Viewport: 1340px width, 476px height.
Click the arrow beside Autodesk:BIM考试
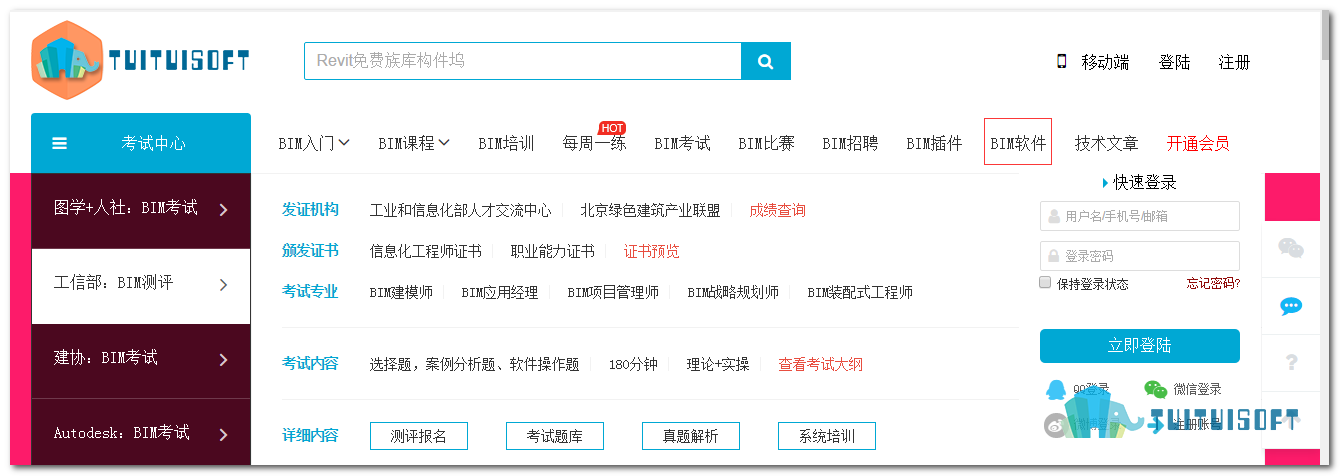click(223, 435)
